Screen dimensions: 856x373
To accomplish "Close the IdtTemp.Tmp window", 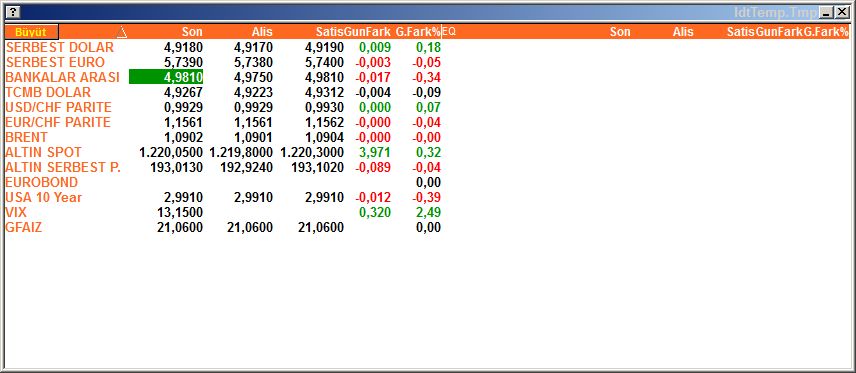I will pyautogui.click(x=841, y=12).
